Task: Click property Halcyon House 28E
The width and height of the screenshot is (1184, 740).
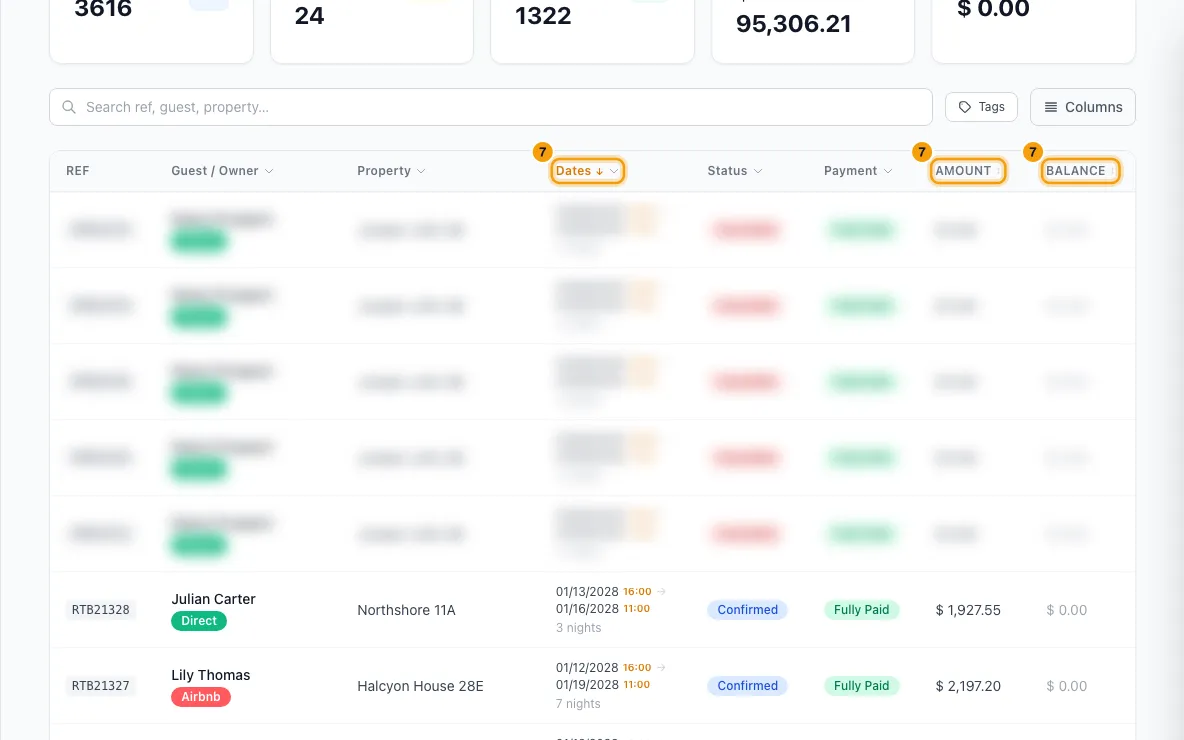Action: 420,686
